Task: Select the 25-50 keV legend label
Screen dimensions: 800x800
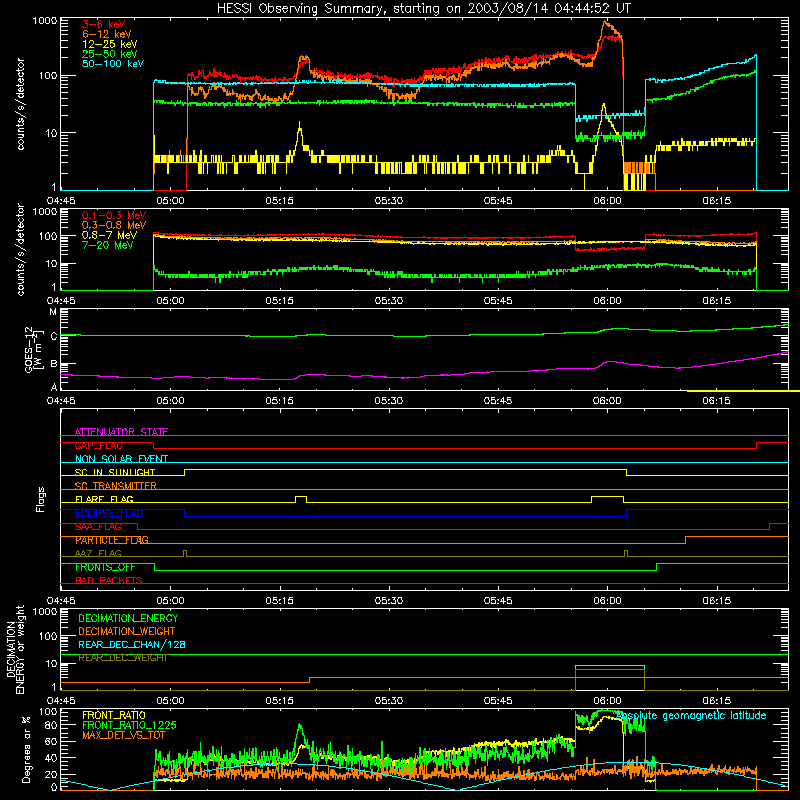Action: (110, 54)
